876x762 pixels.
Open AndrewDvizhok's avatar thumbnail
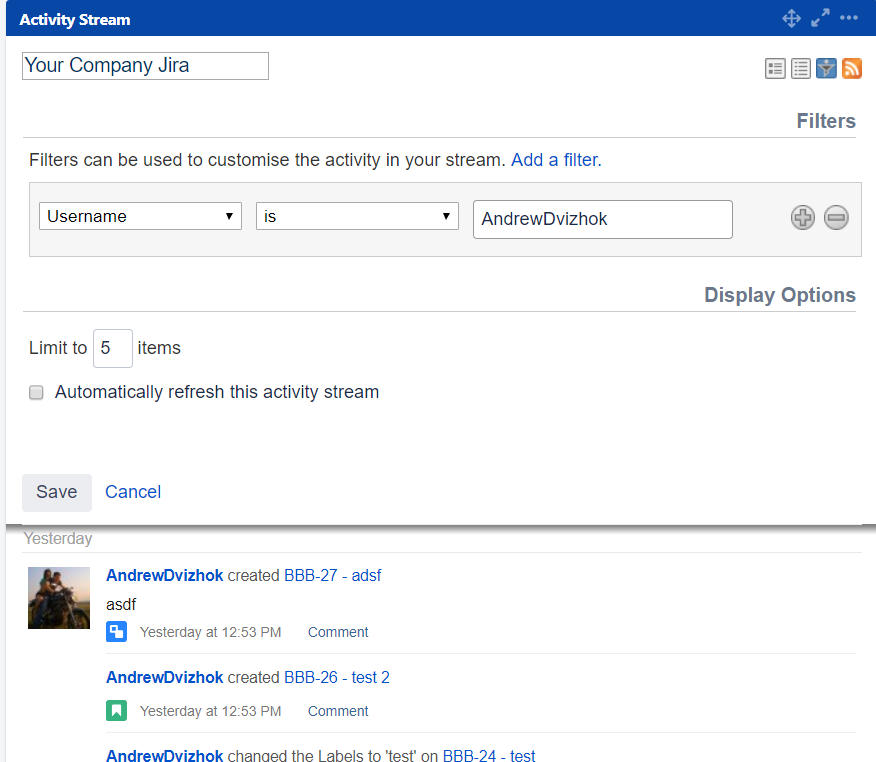(59, 598)
